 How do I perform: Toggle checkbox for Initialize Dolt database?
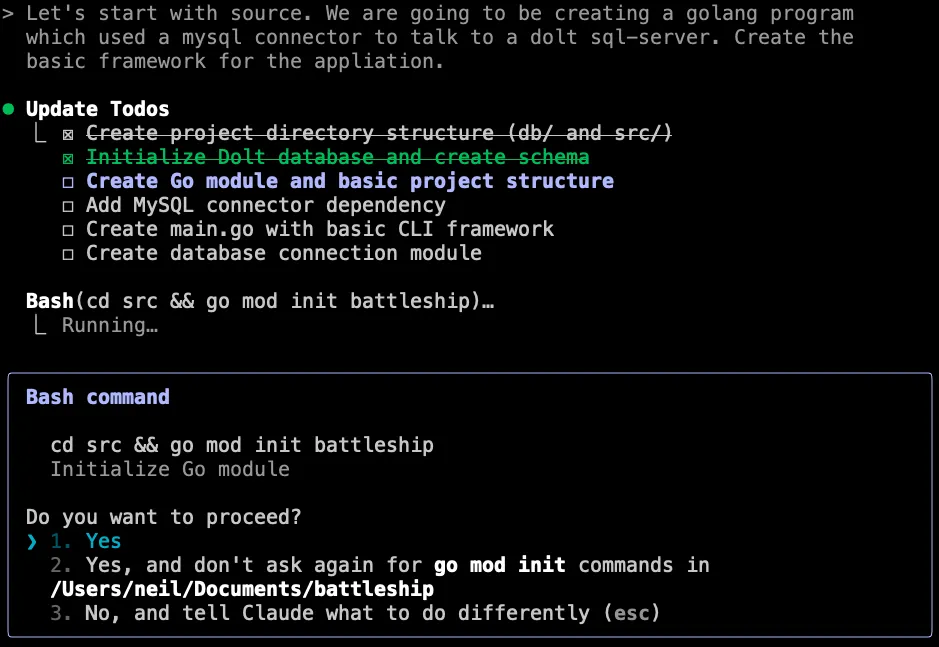[68, 157]
